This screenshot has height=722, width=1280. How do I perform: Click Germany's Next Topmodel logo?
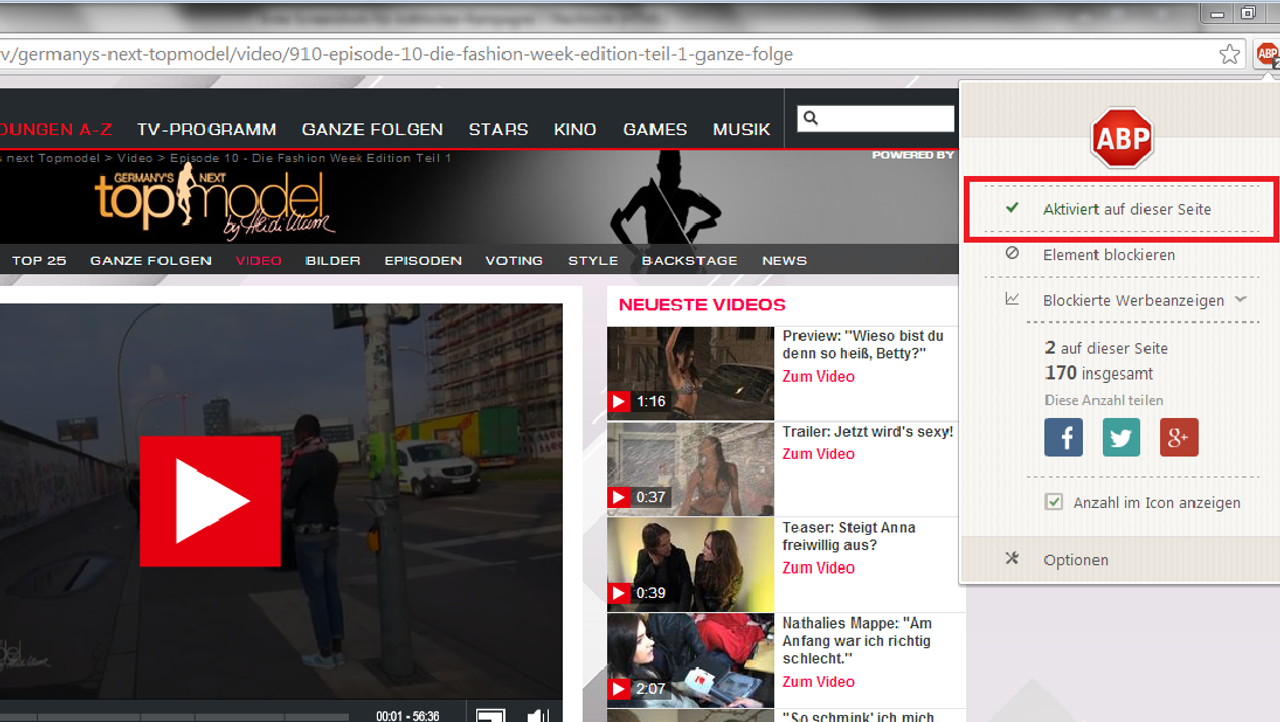[x=215, y=203]
